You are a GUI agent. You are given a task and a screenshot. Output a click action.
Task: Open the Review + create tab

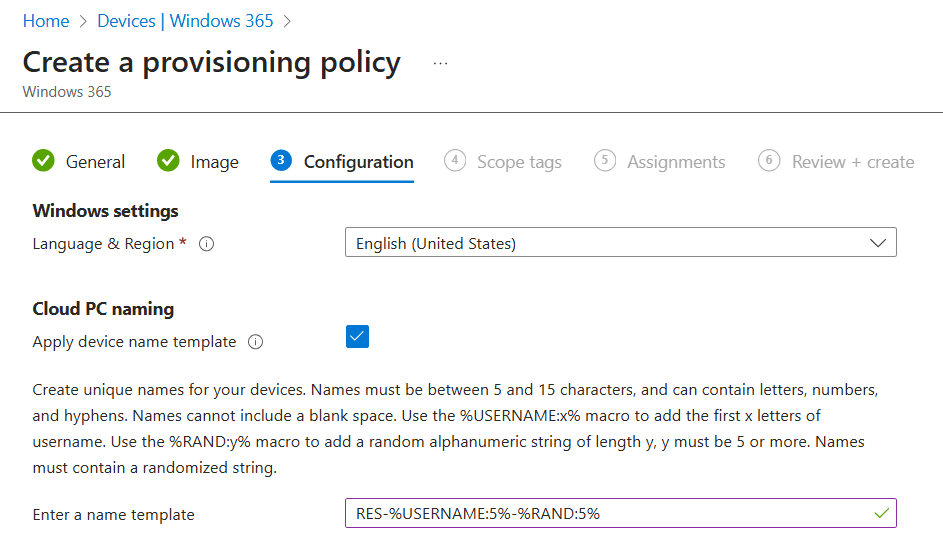852,162
